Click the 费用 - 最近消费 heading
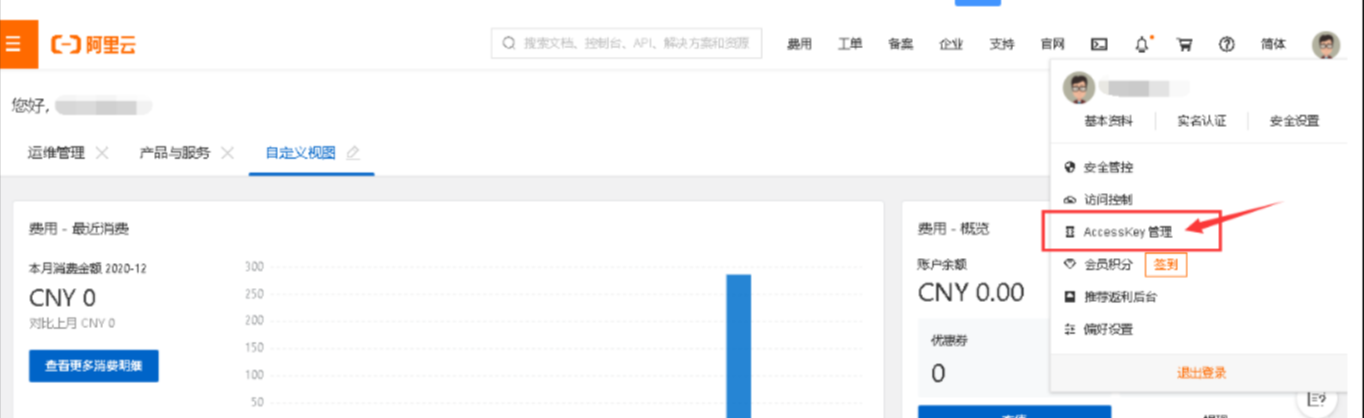Image resolution: width=1364 pixels, height=418 pixels. click(x=79, y=229)
